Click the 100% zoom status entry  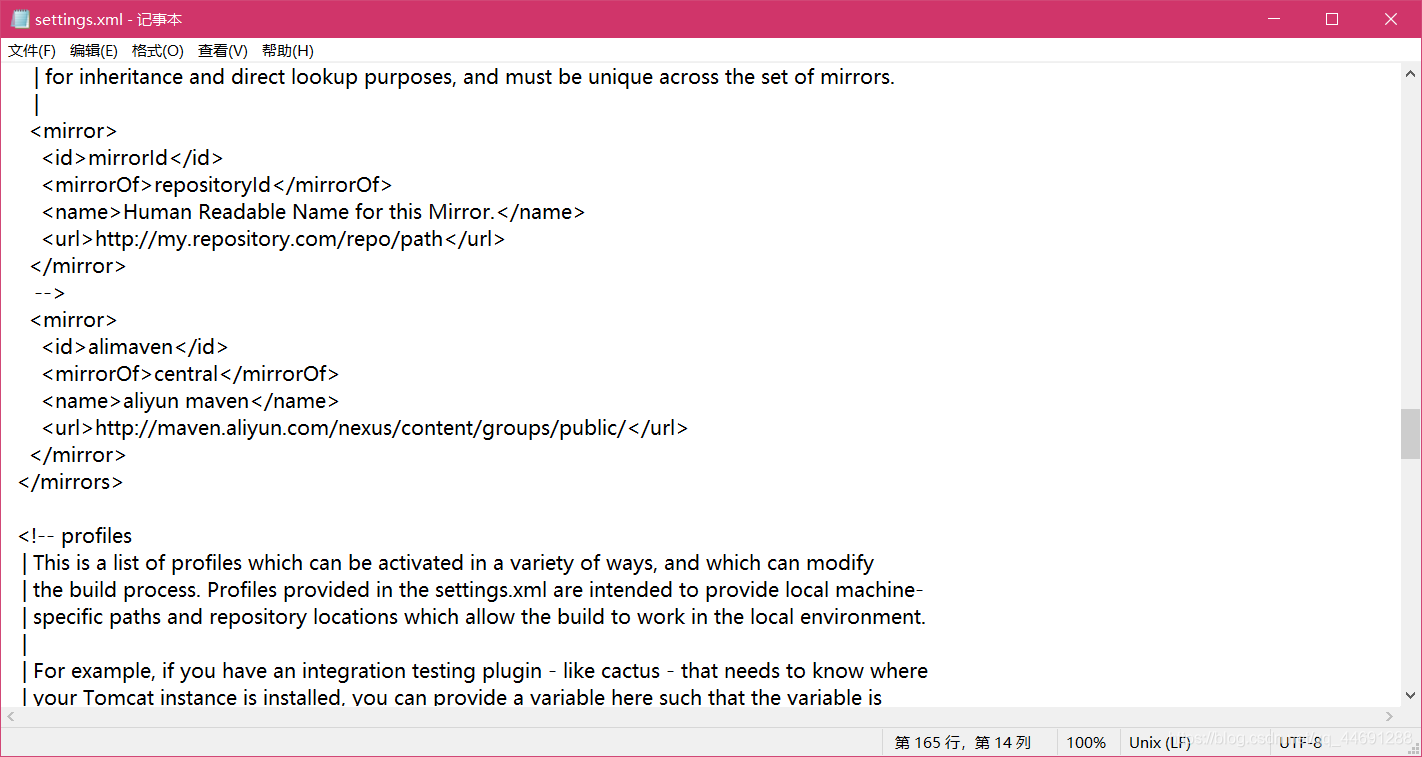point(1086,743)
